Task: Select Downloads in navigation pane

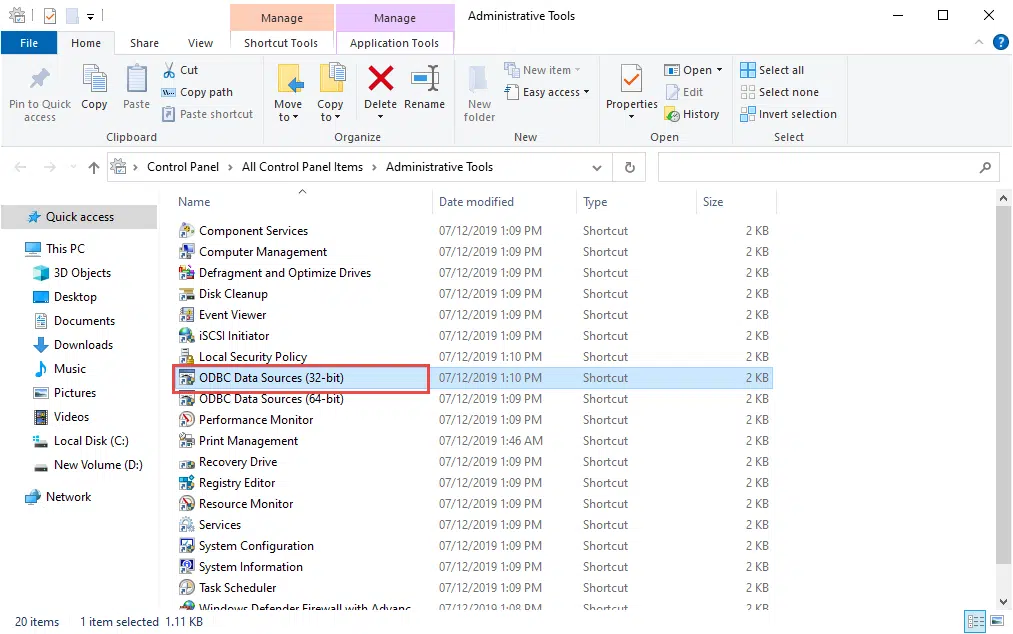Action: (x=83, y=344)
